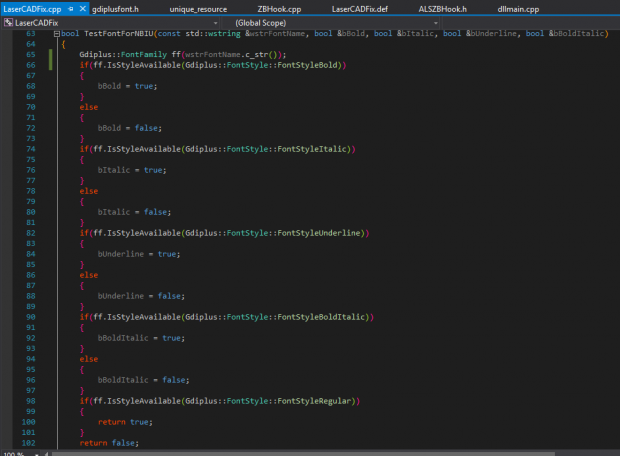Collapse the TestFontForNBIU function block
This screenshot has width=620, height=456.
[x=55, y=34]
